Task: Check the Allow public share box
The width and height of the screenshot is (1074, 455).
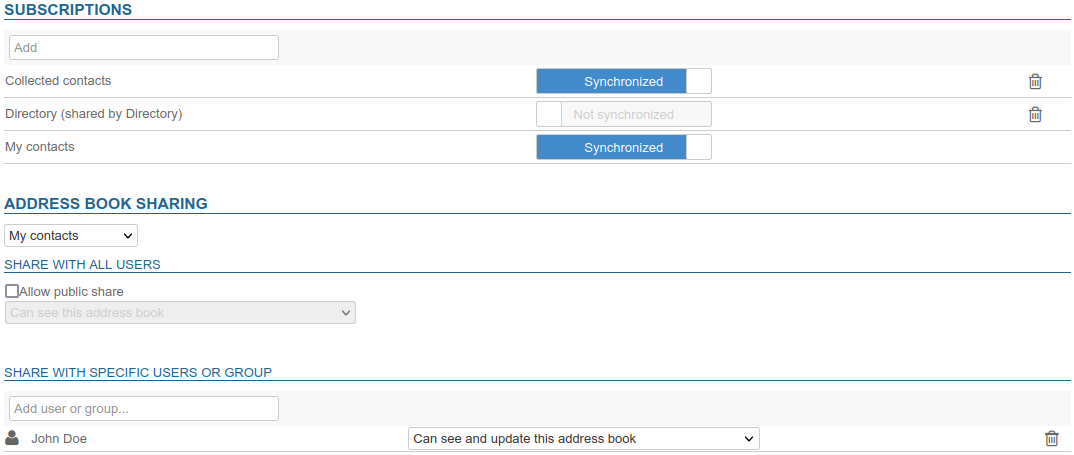Action: [x=12, y=291]
